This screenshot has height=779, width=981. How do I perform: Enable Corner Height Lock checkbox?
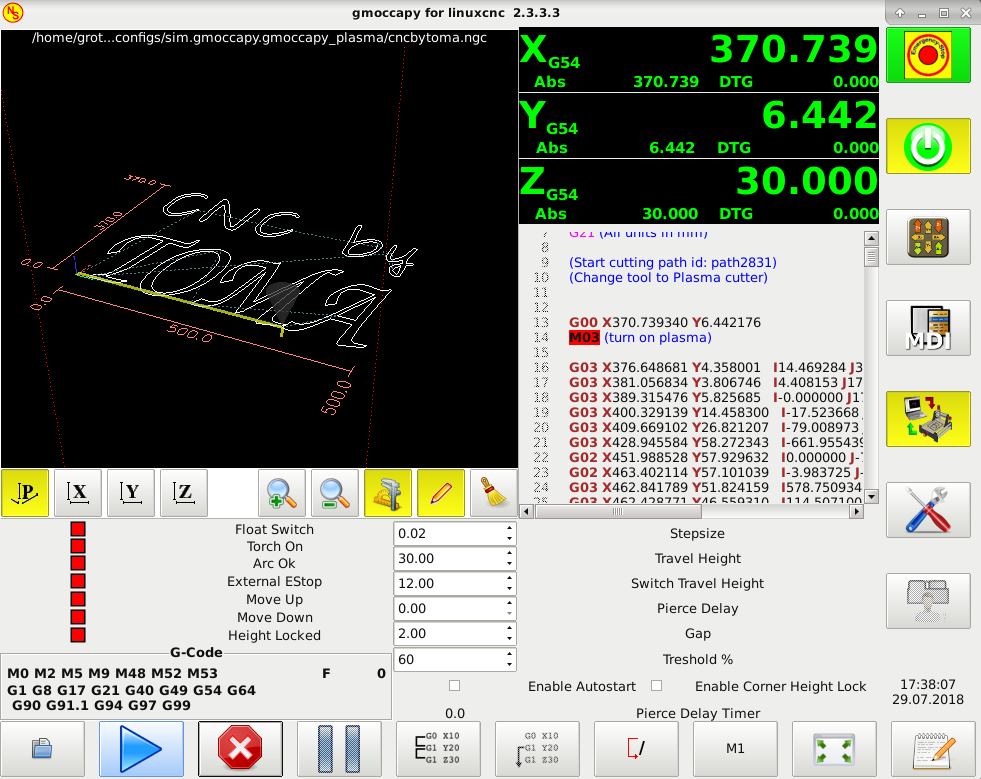656,686
